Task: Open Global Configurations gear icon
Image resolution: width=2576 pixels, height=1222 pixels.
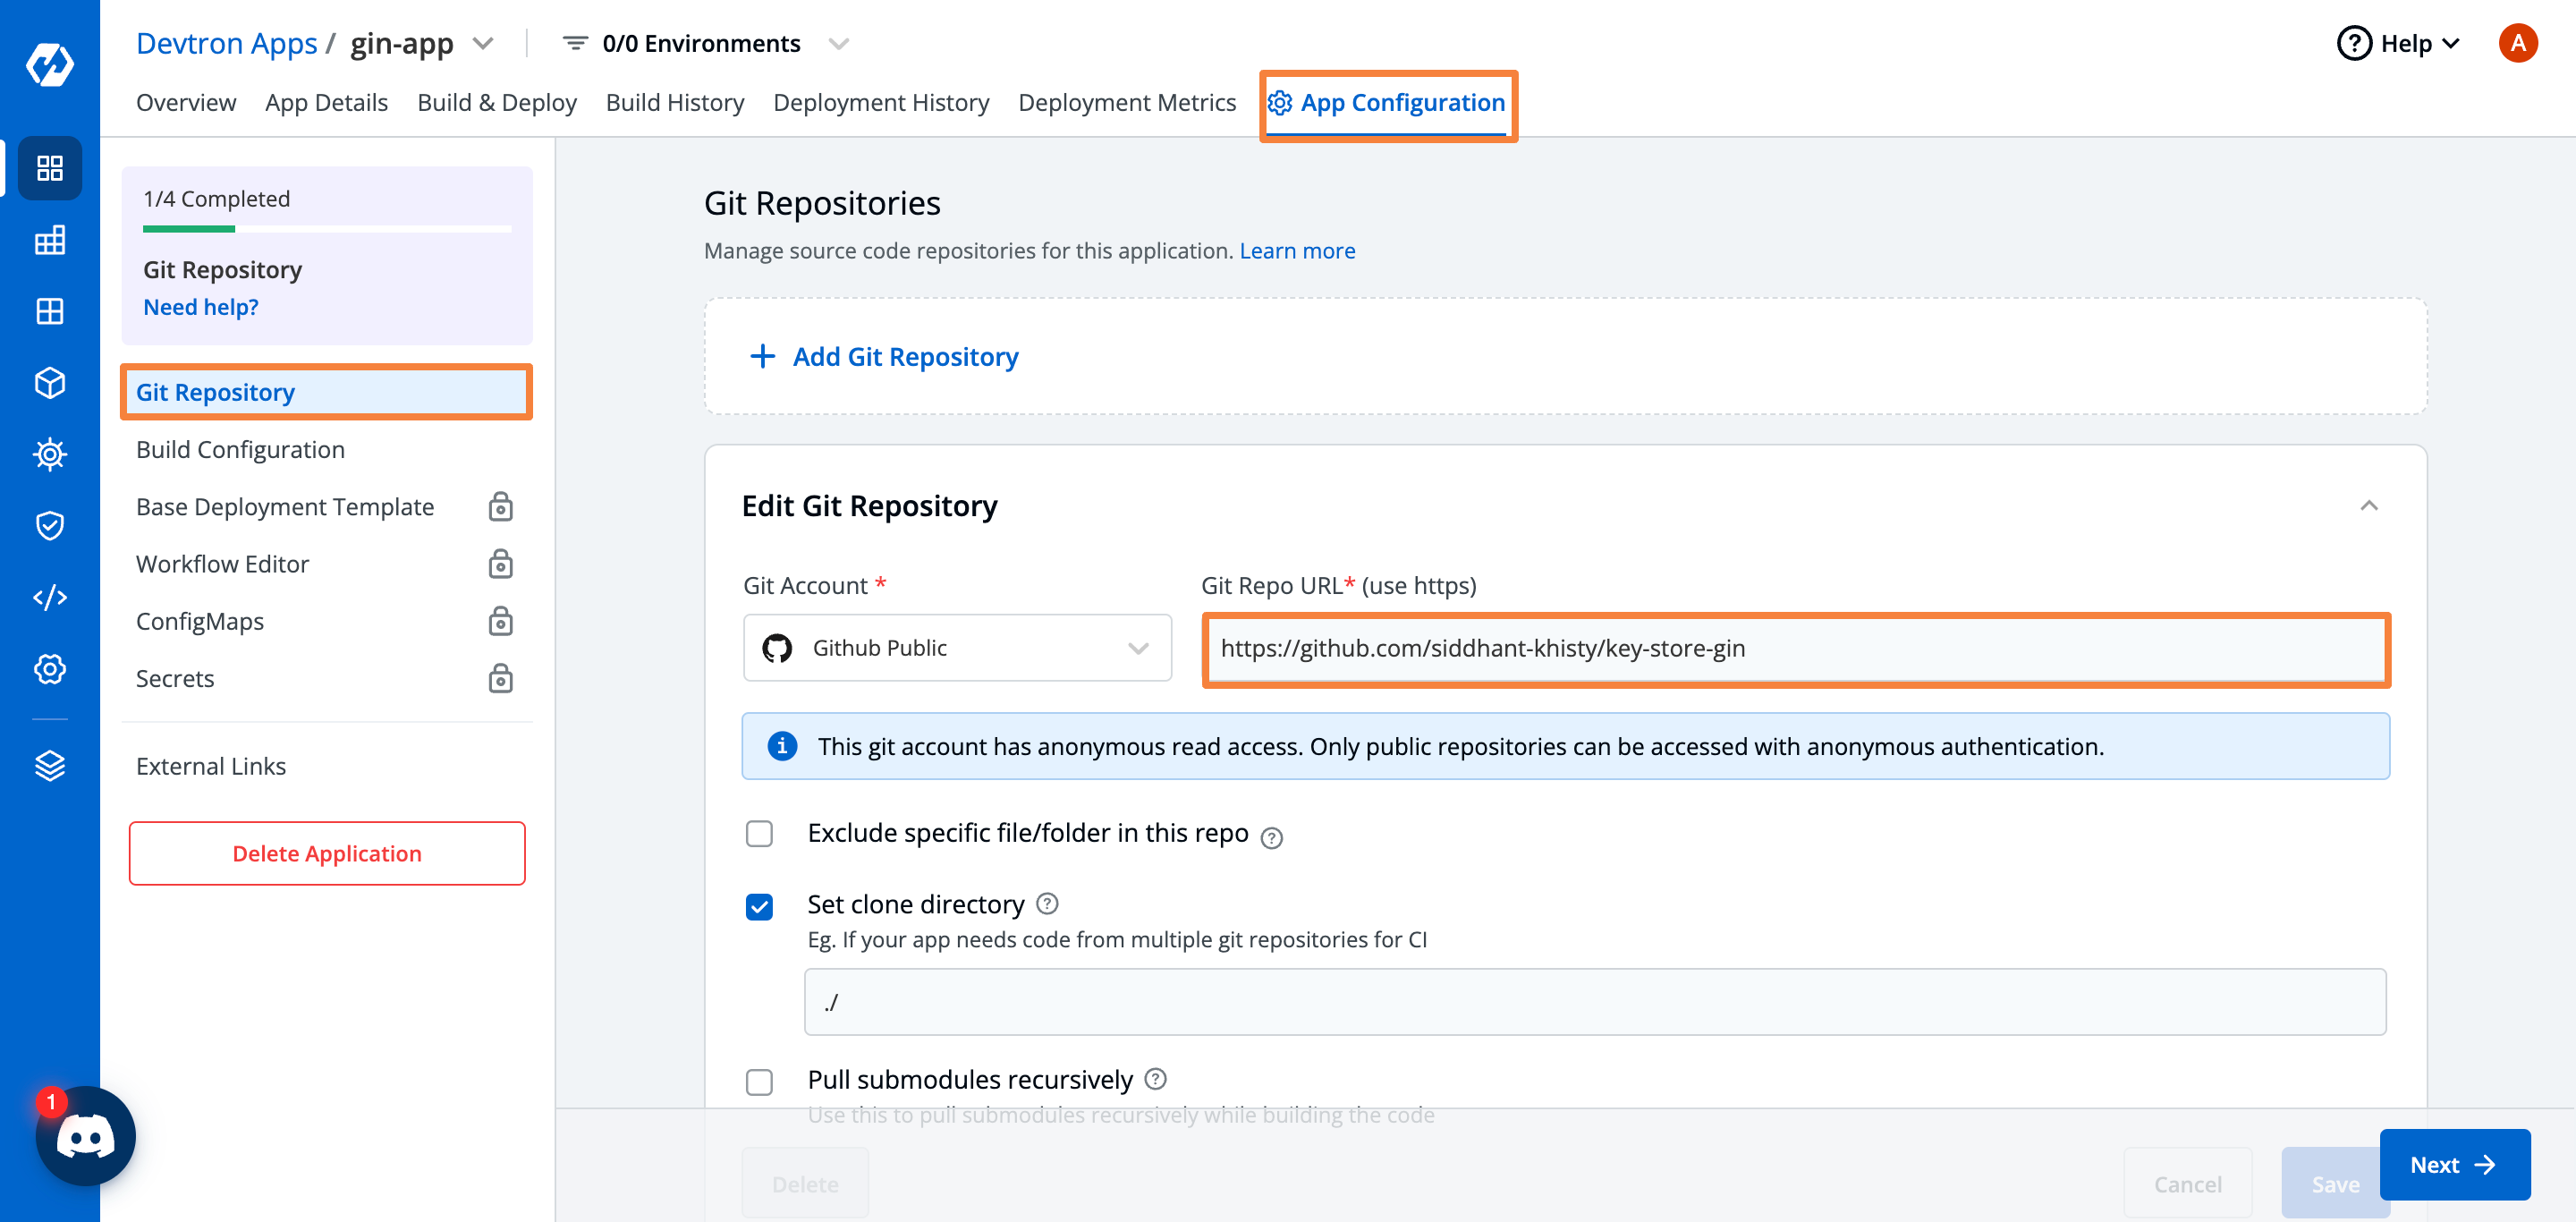Action: [50, 669]
